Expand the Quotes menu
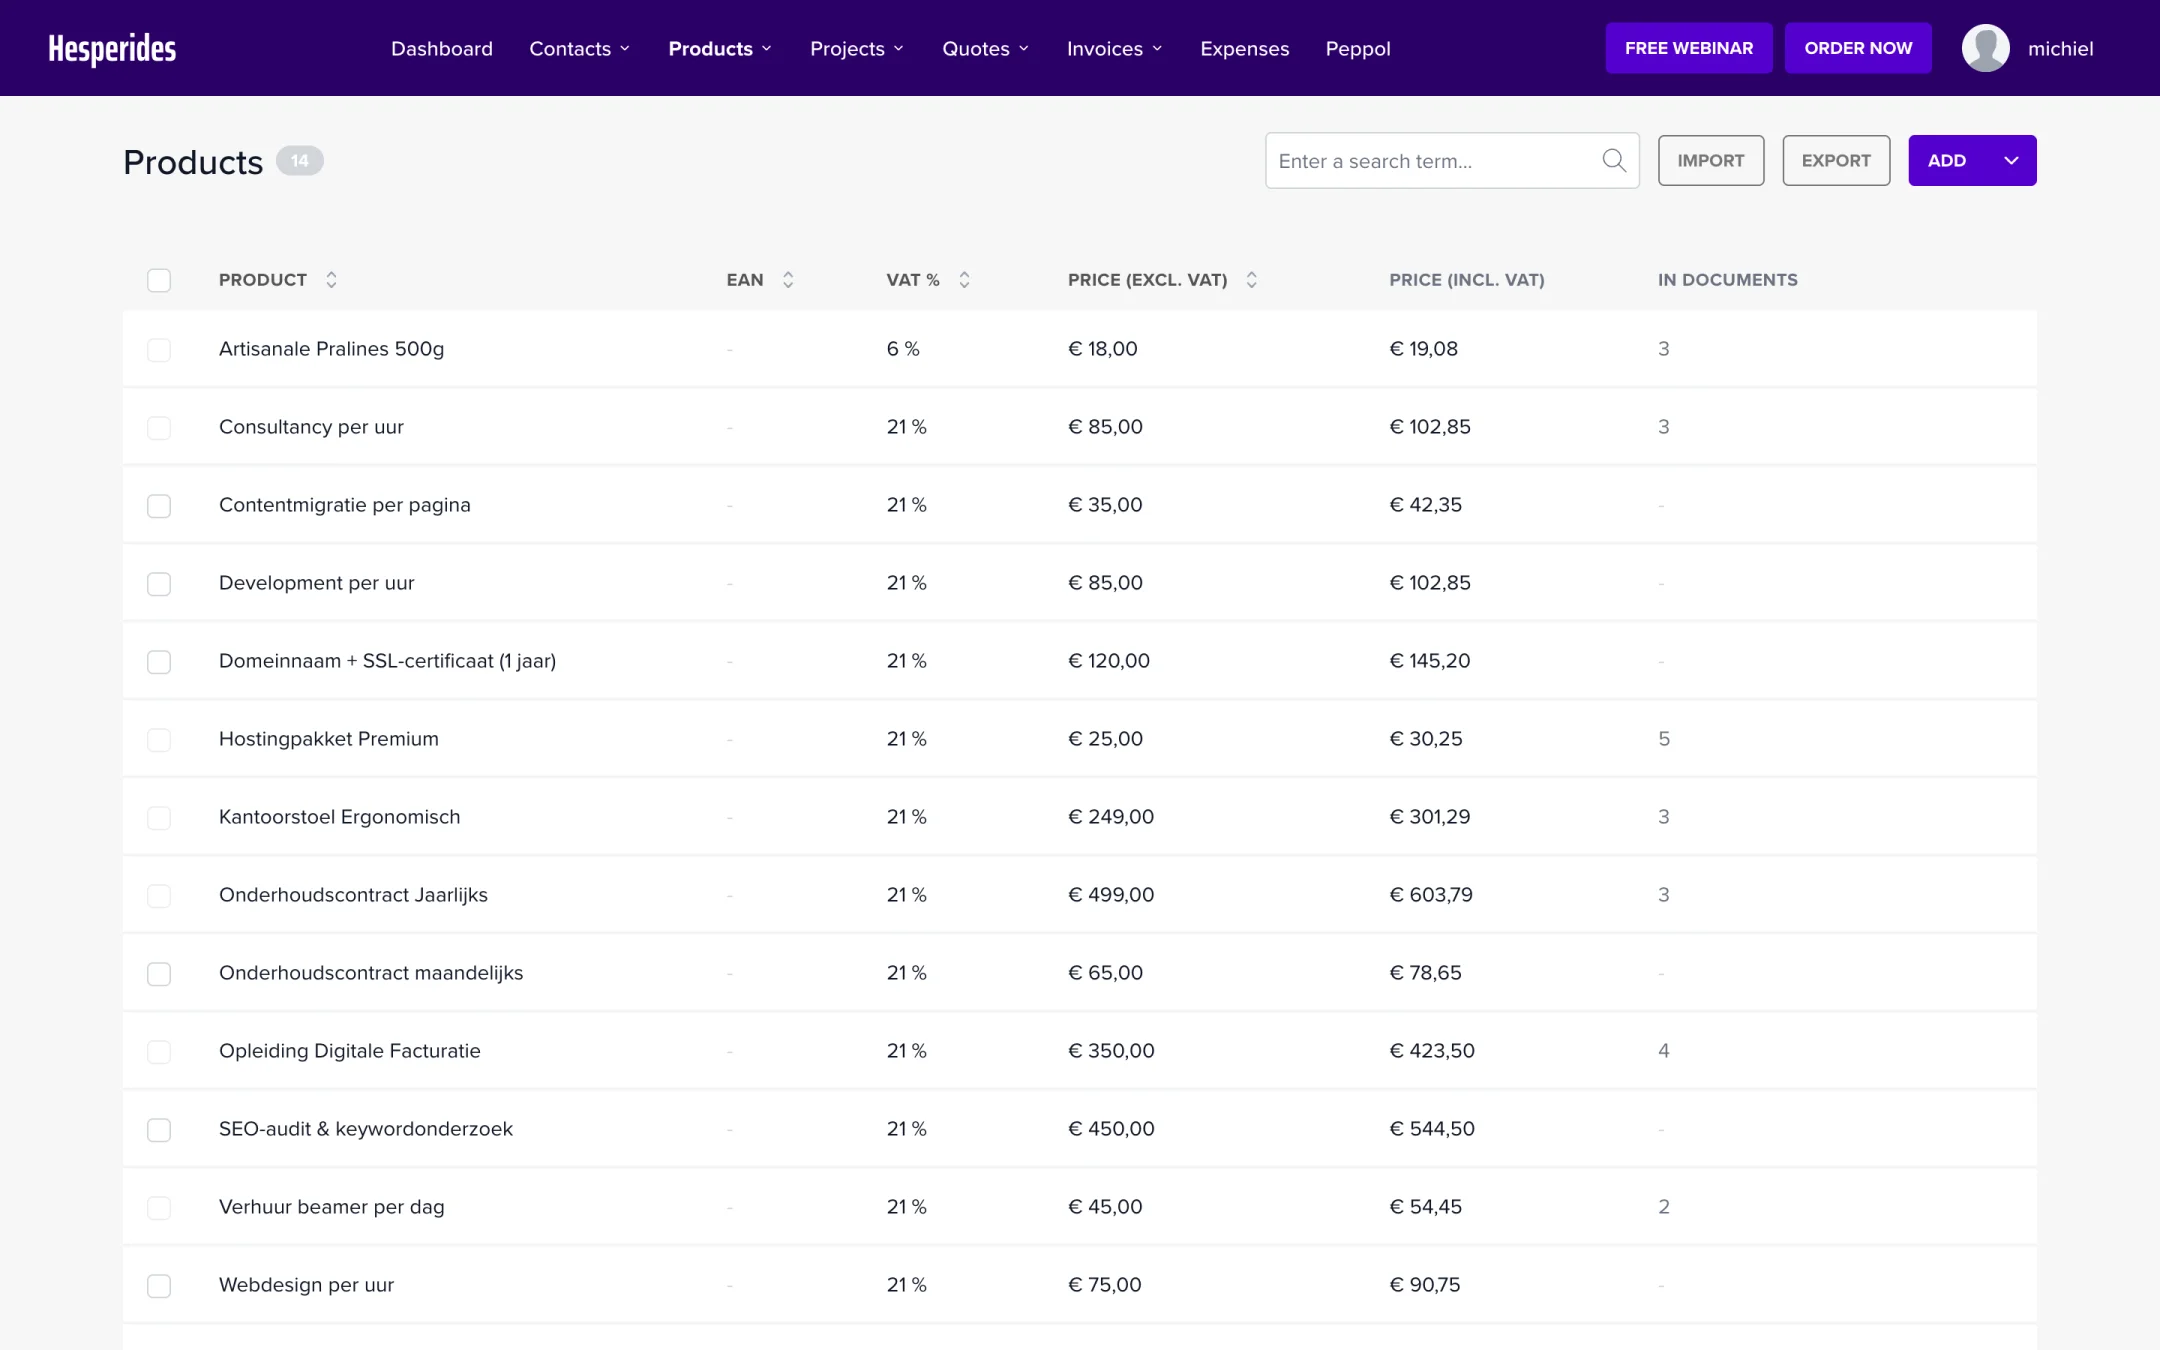The width and height of the screenshot is (2160, 1350). (x=986, y=48)
